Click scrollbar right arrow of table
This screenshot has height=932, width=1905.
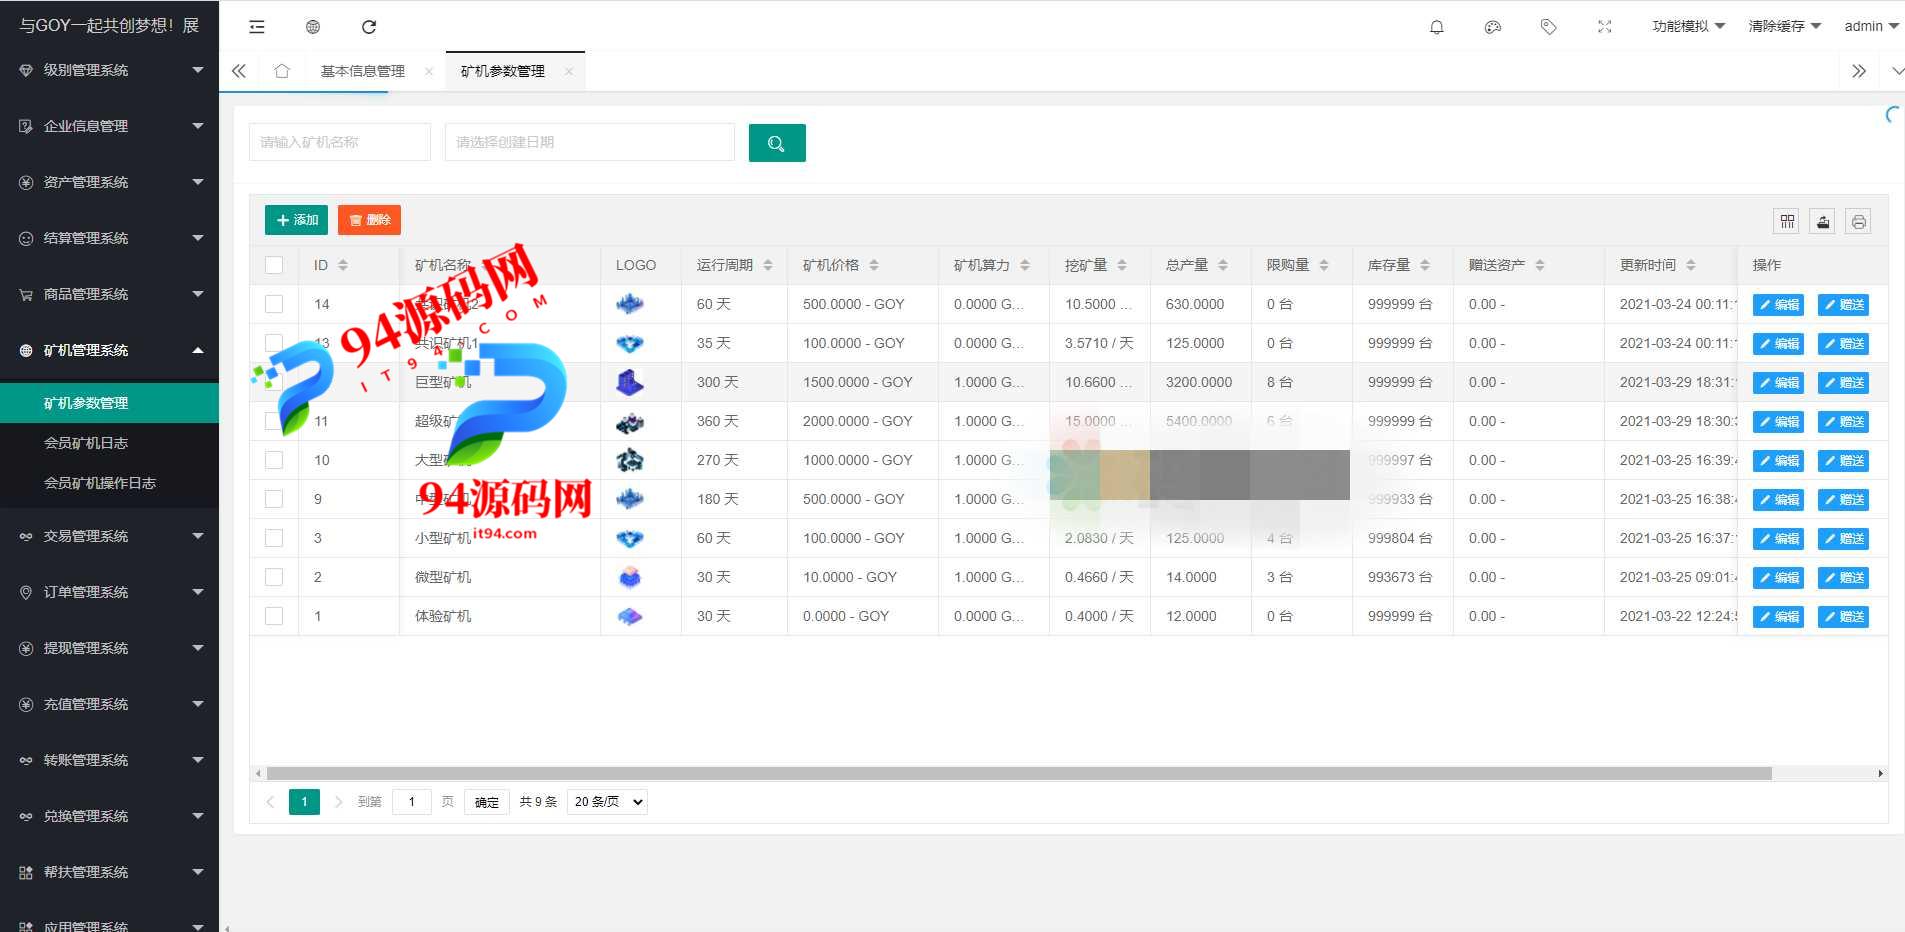pyautogui.click(x=1881, y=773)
